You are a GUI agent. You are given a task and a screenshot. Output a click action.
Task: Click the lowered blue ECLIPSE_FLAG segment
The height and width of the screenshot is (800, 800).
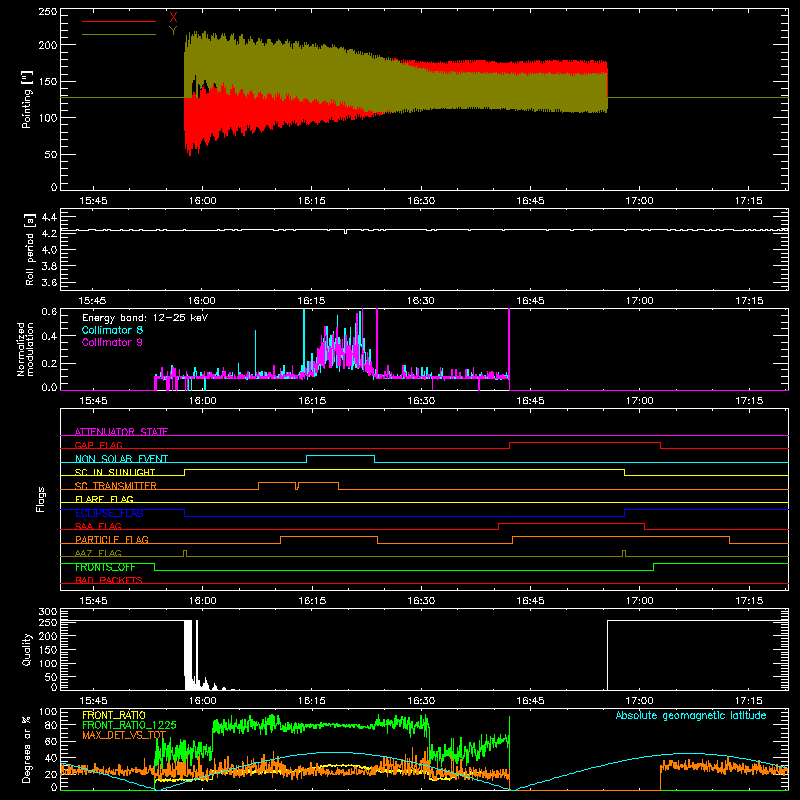[405, 516]
